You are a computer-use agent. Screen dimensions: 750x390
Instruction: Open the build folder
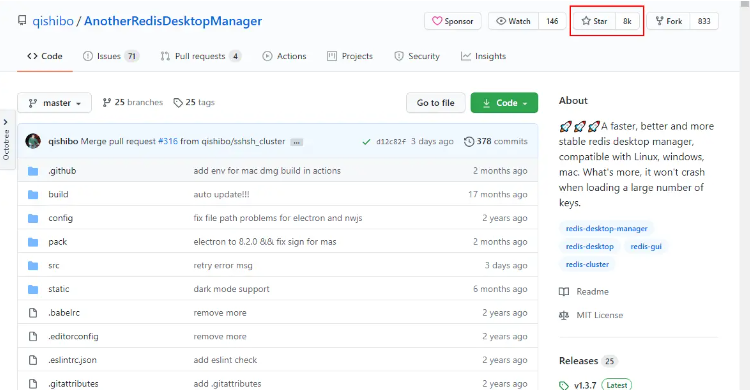point(58,194)
